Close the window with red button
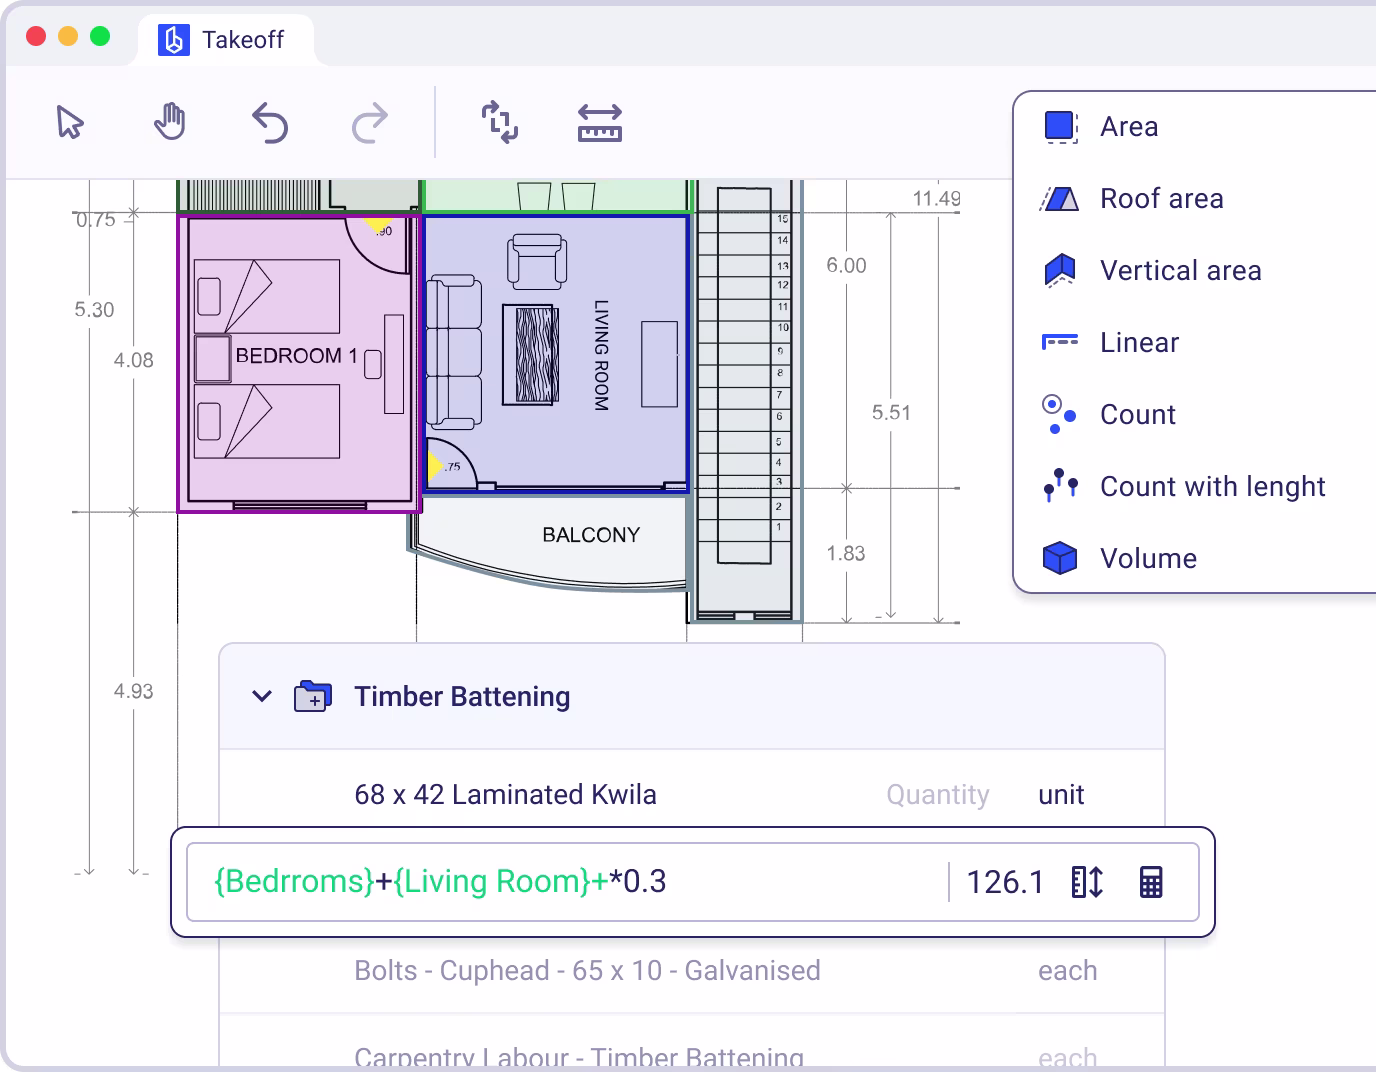 (x=36, y=37)
